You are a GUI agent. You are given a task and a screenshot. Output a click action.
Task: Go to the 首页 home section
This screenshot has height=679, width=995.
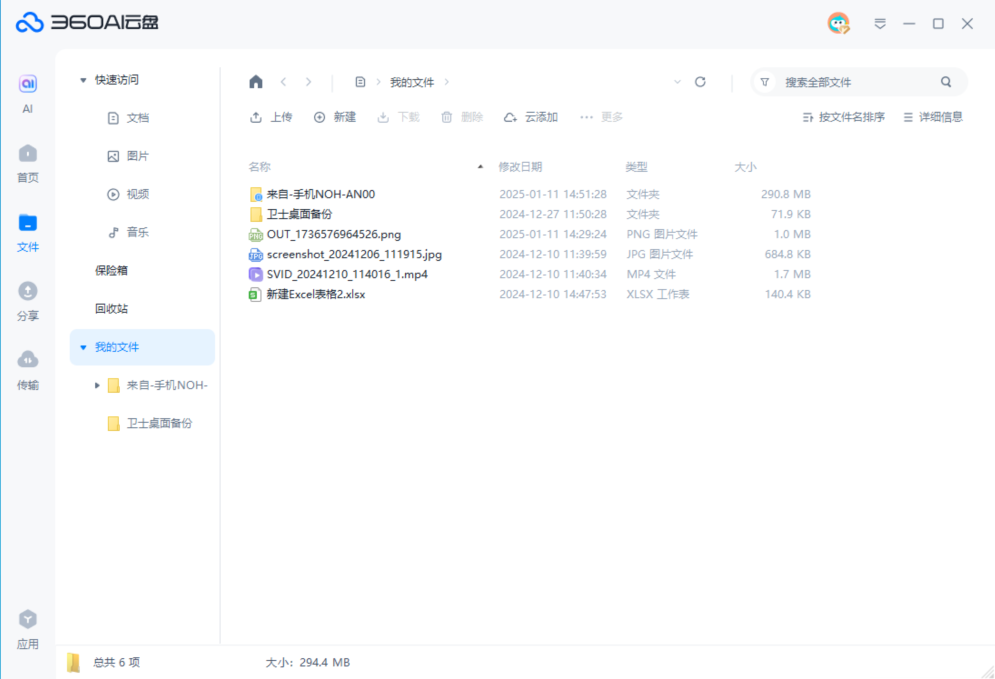(27, 163)
